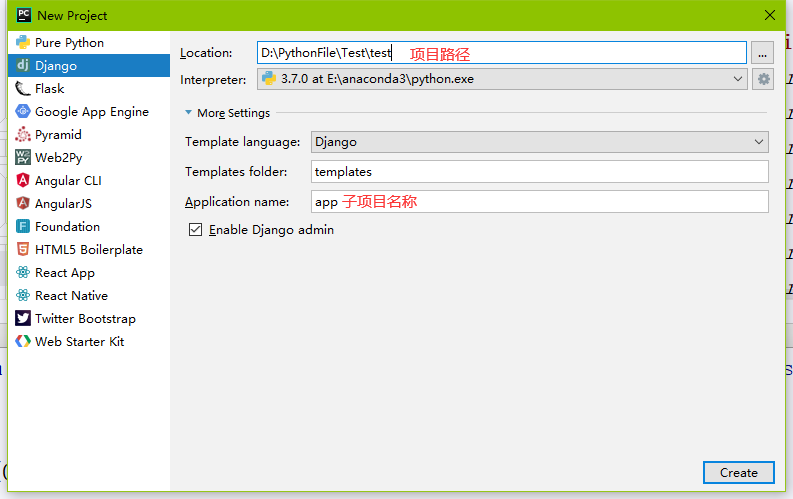This screenshot has width=793, height=499.
Task: Focus the Application name field
Action: pyautogui.click(x=540, y=202)
